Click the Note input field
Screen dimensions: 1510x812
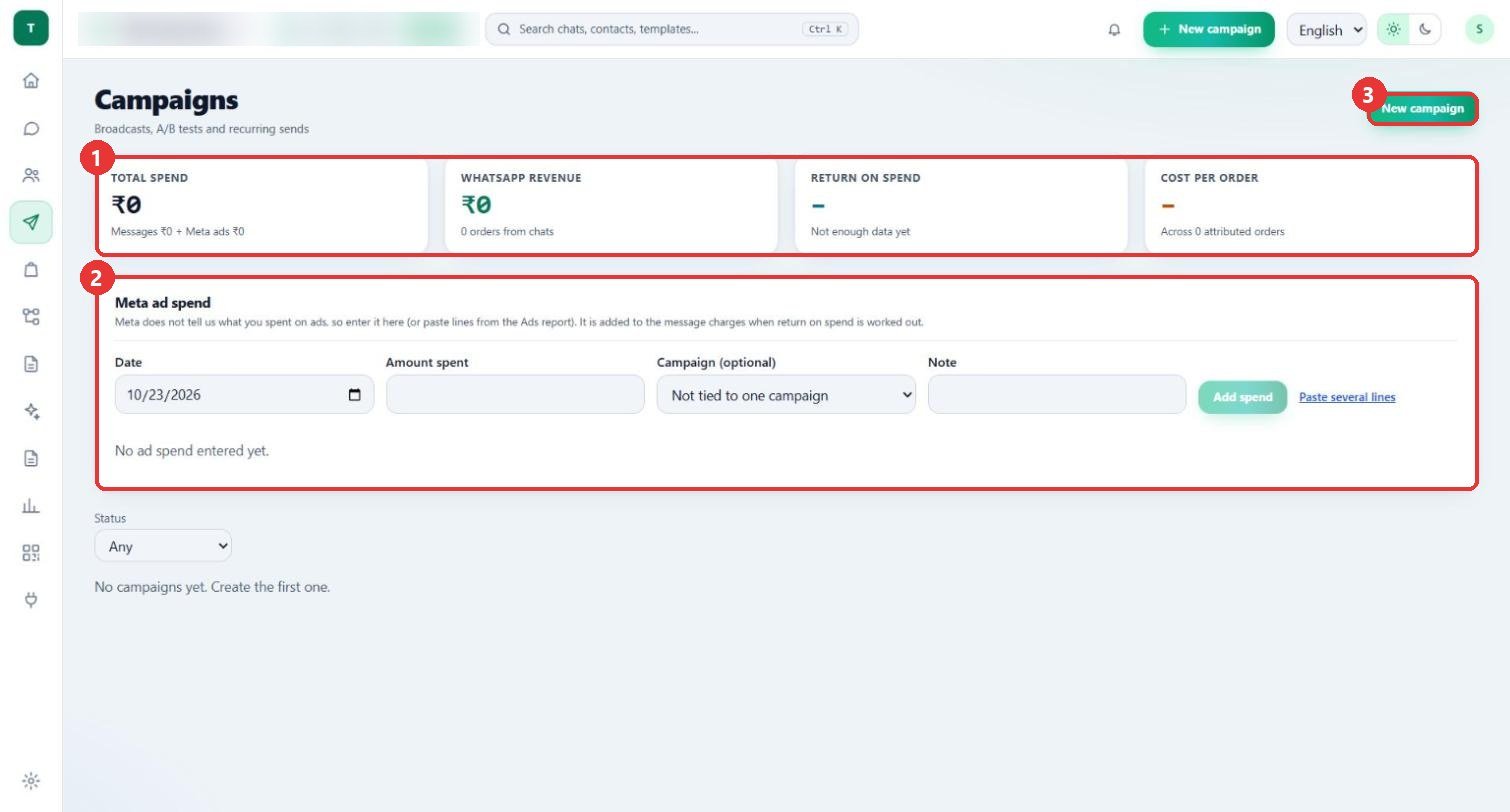pos(1057,395)
